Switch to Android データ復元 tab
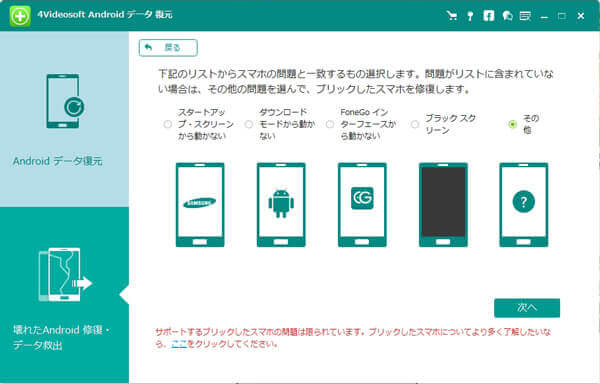Screen dimensions: 600x384 [64, 119]
